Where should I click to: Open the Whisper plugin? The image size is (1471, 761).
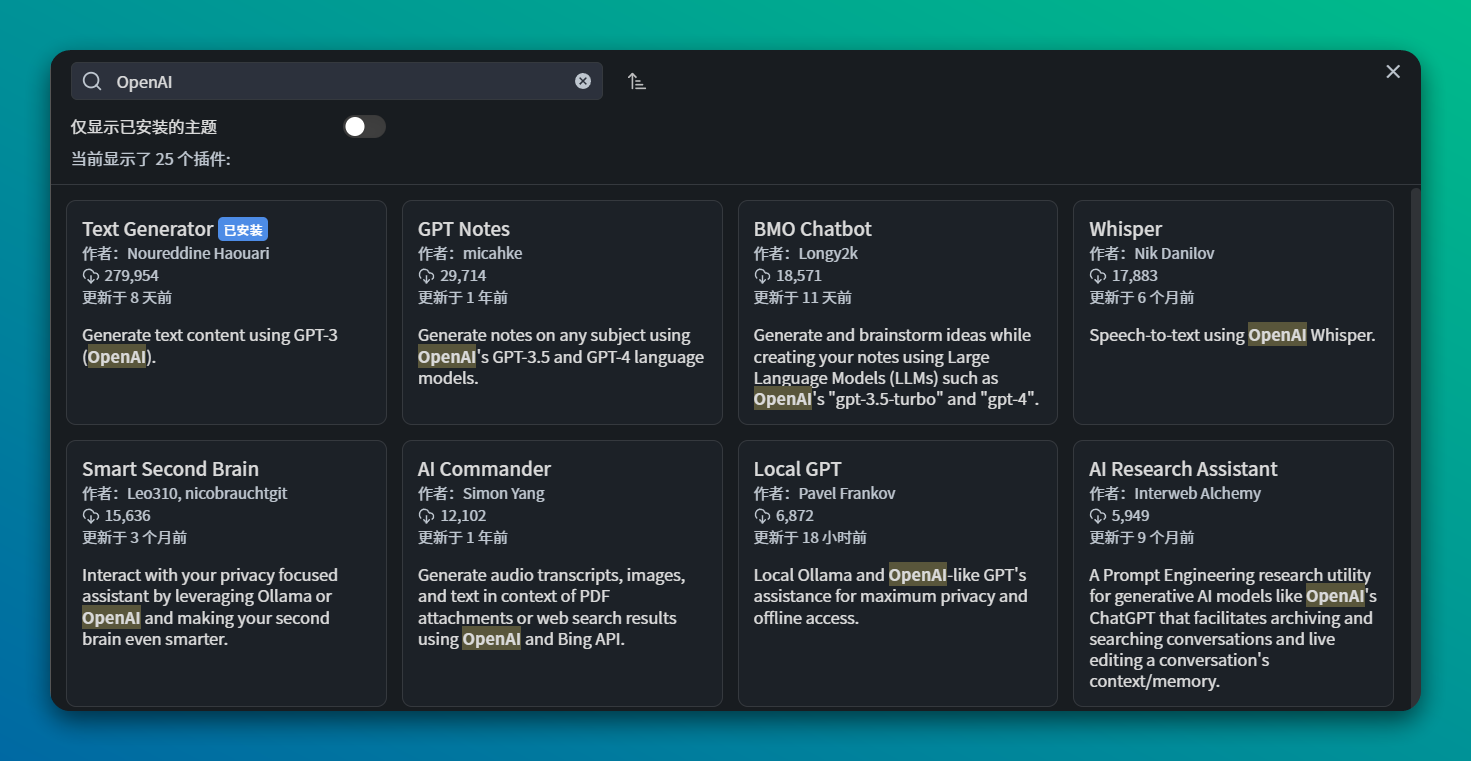tap(1233, 312)
